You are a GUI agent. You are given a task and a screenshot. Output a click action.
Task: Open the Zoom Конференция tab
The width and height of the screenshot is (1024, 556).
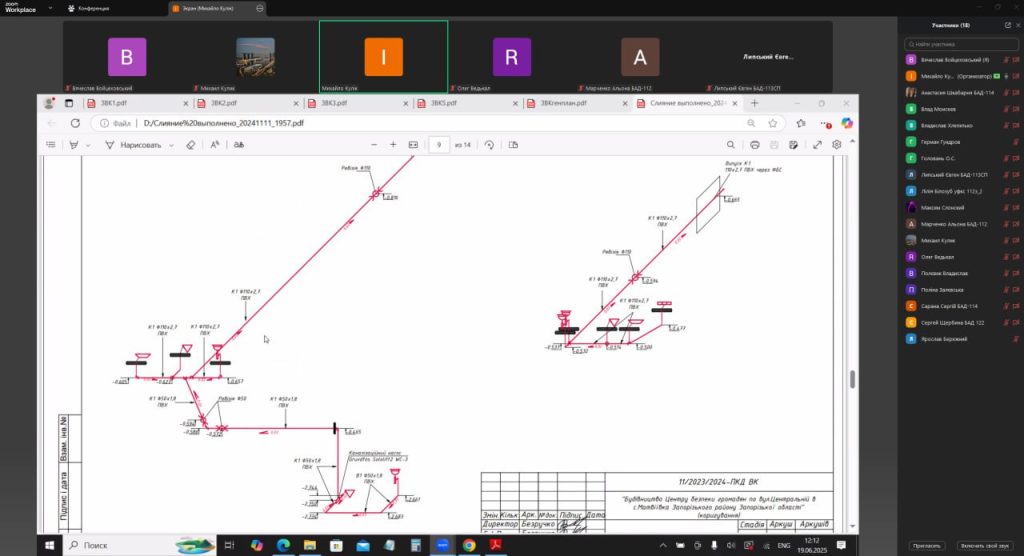(89, 8)
